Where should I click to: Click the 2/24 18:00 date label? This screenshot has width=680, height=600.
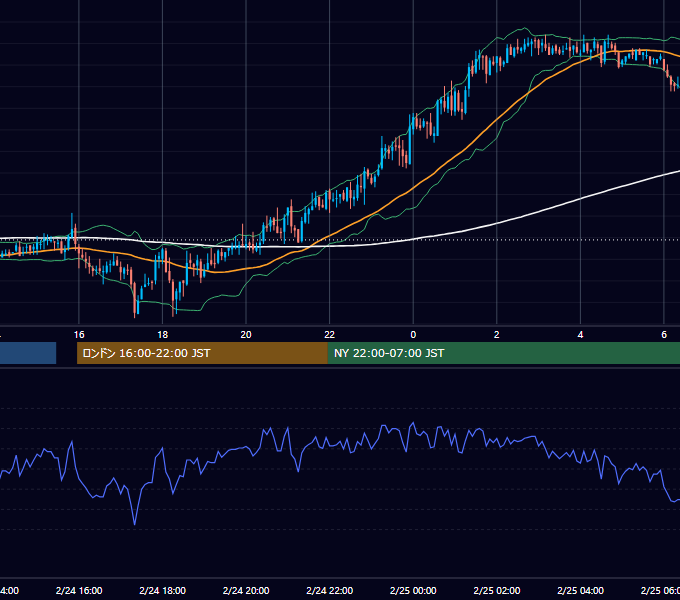click(x=163, y=590)
